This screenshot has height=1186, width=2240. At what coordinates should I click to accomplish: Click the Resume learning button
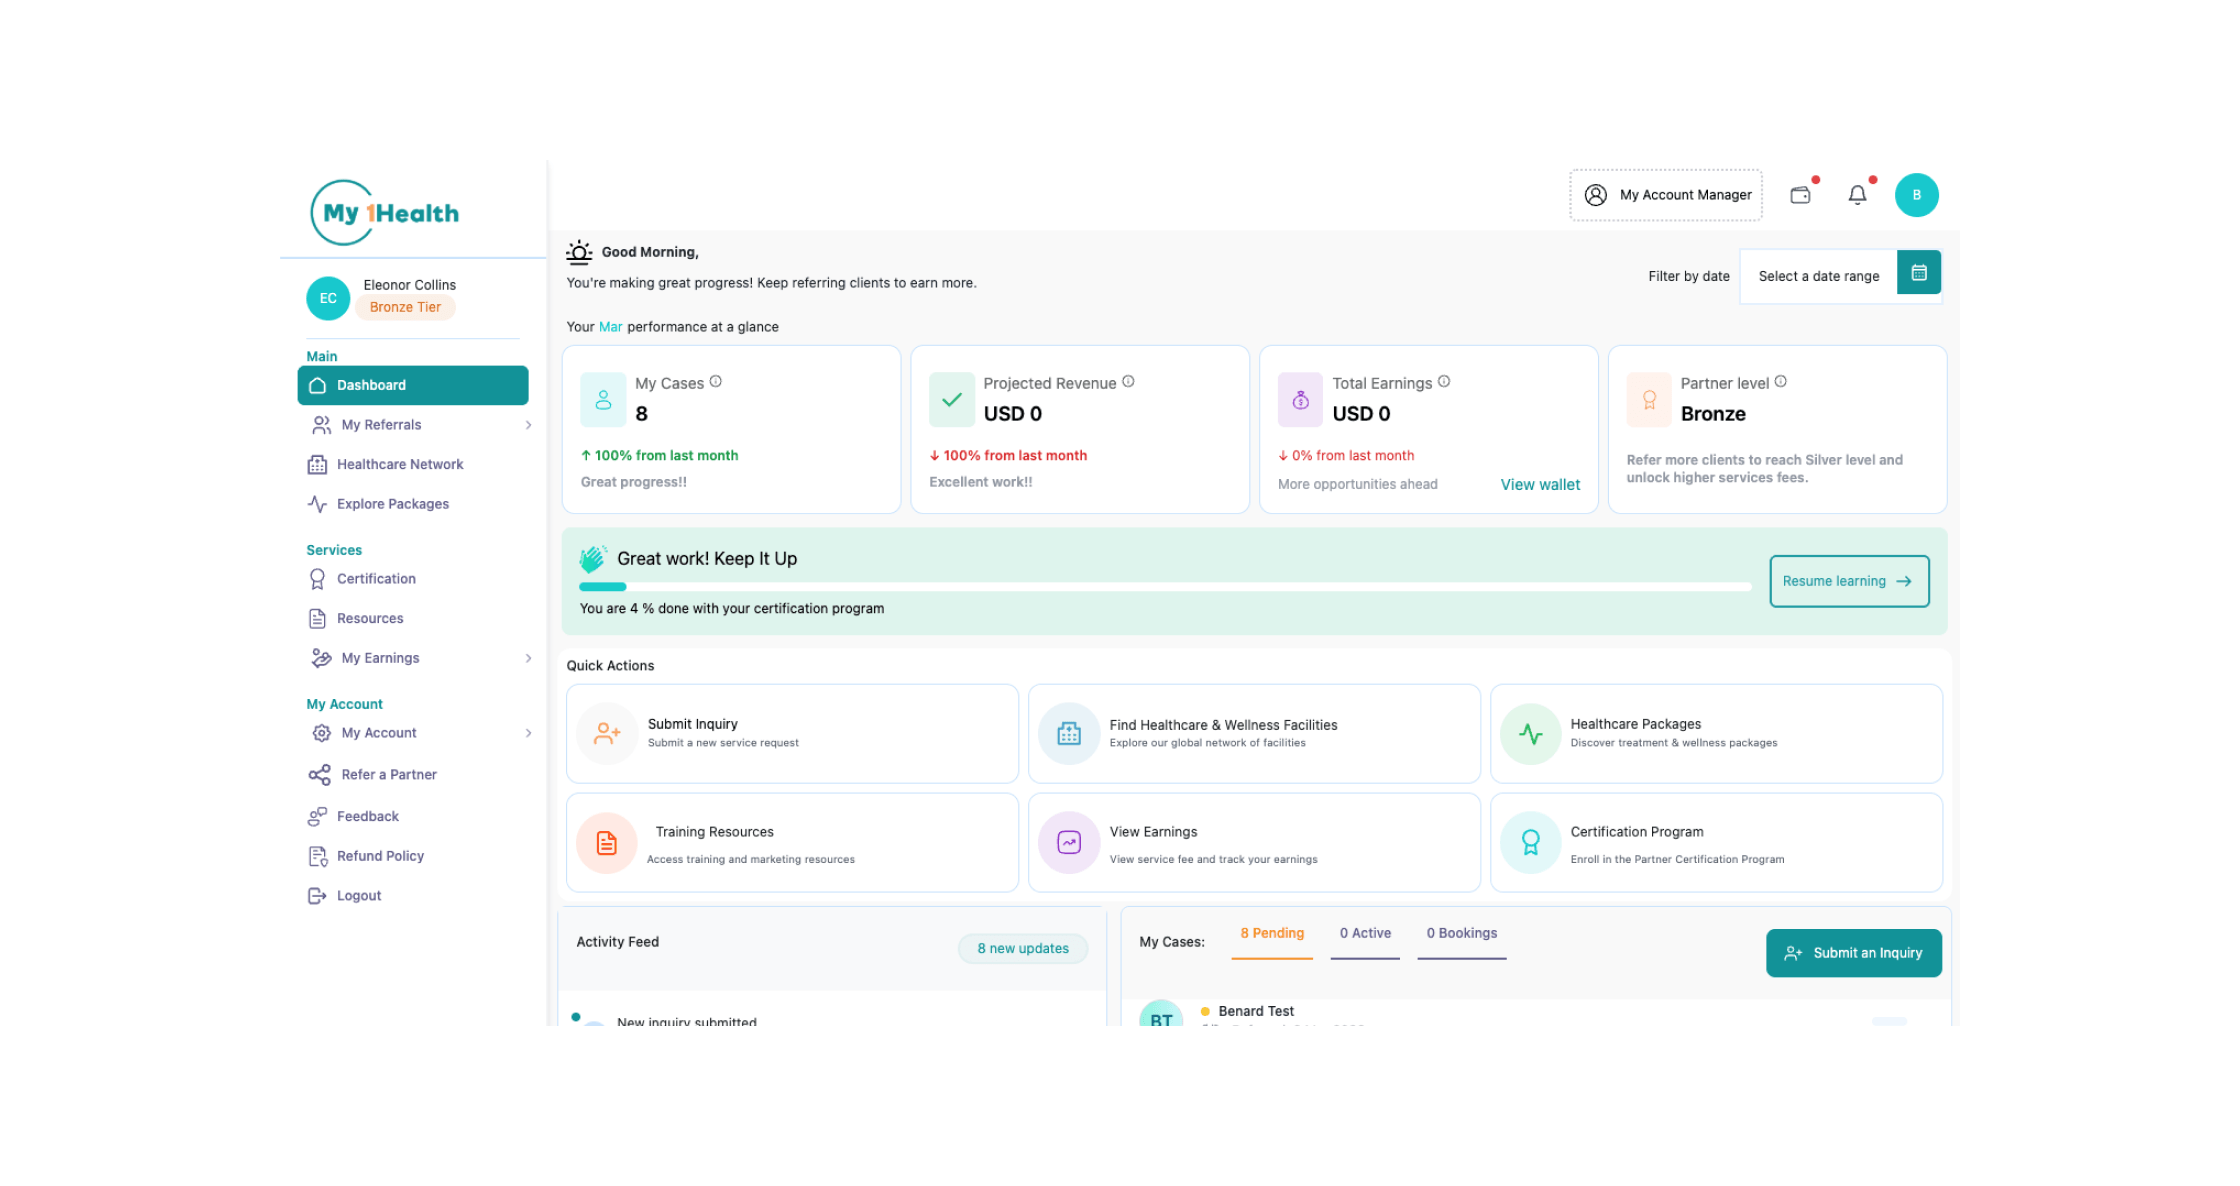click(x=1849, y=581)
